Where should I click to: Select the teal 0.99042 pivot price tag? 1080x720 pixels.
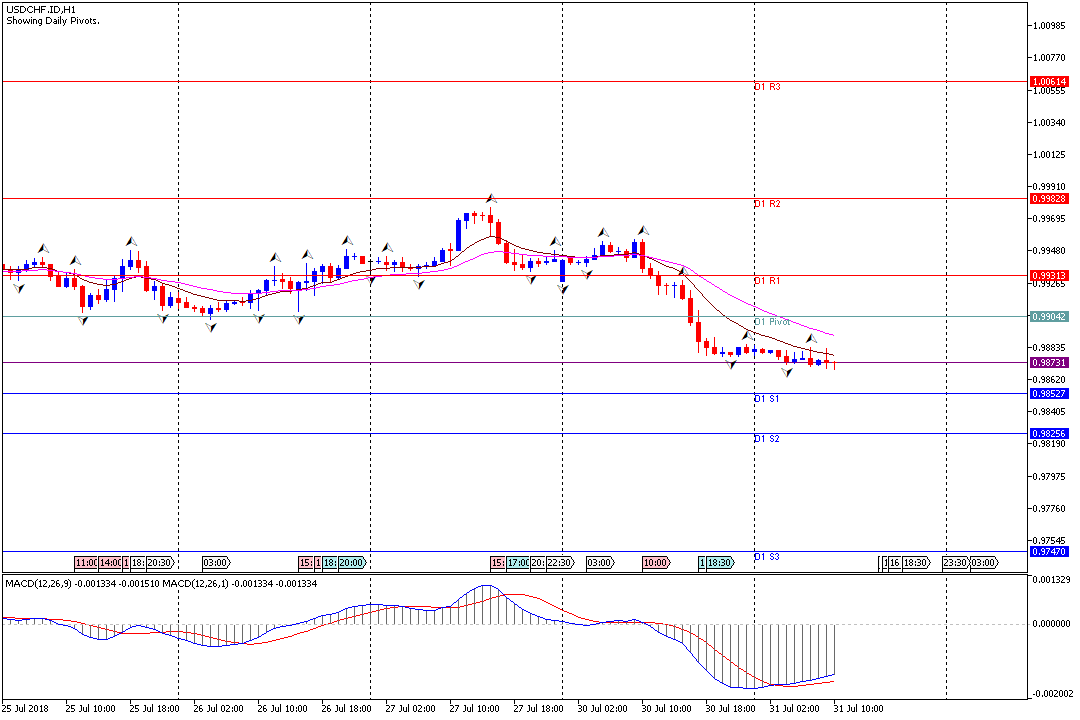[x=1049, y=317]
